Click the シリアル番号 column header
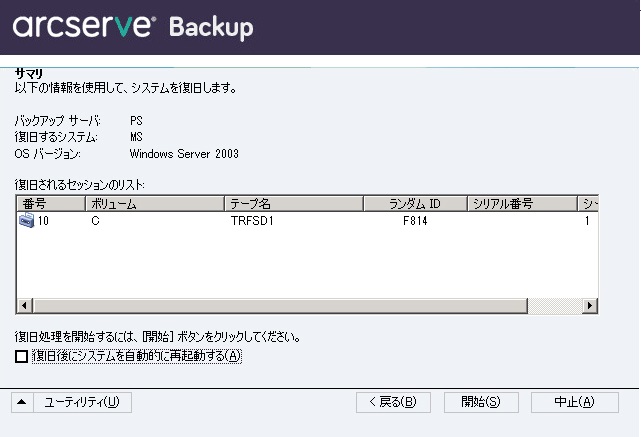This screenshot has height=437, width=641. tap(522, 204)
